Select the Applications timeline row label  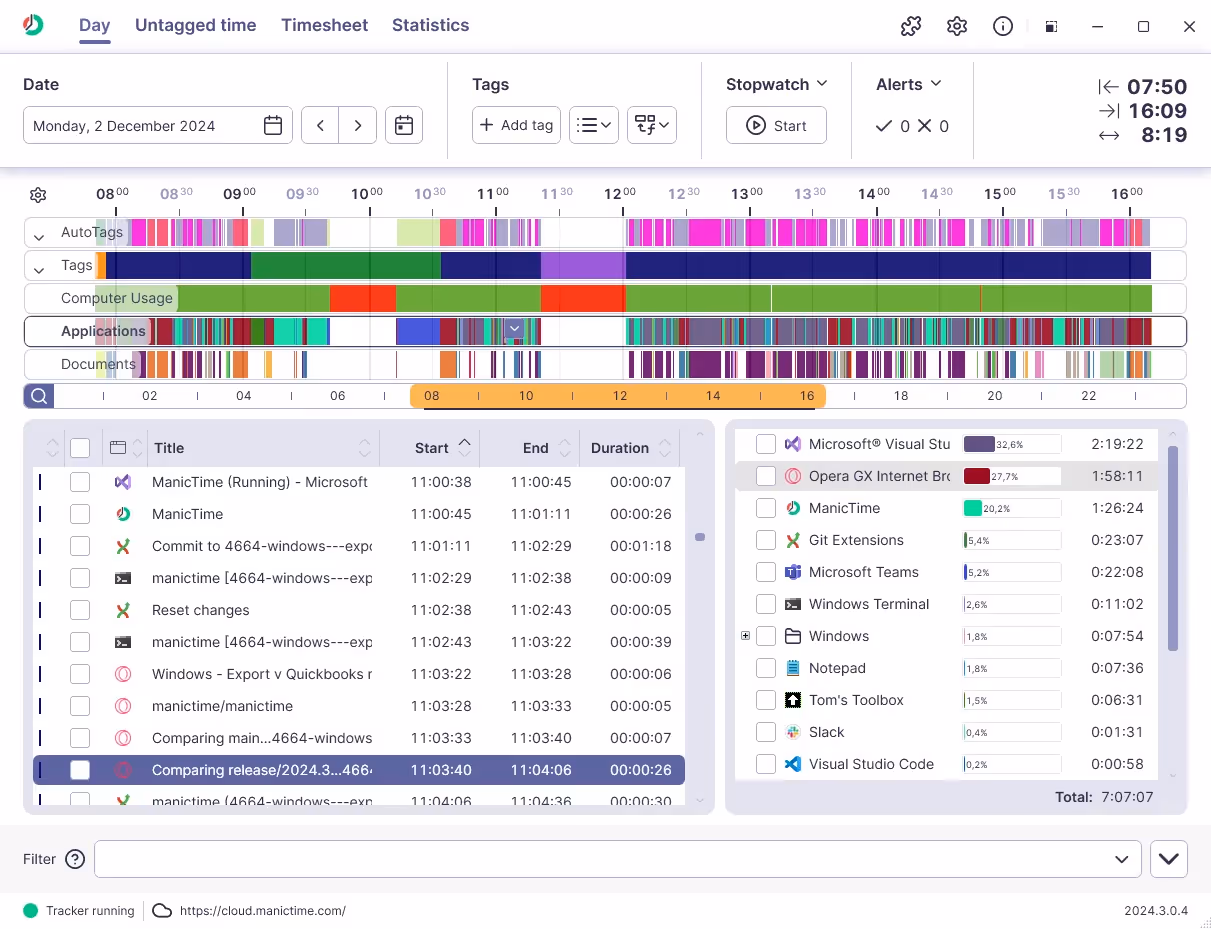point(103,331)
